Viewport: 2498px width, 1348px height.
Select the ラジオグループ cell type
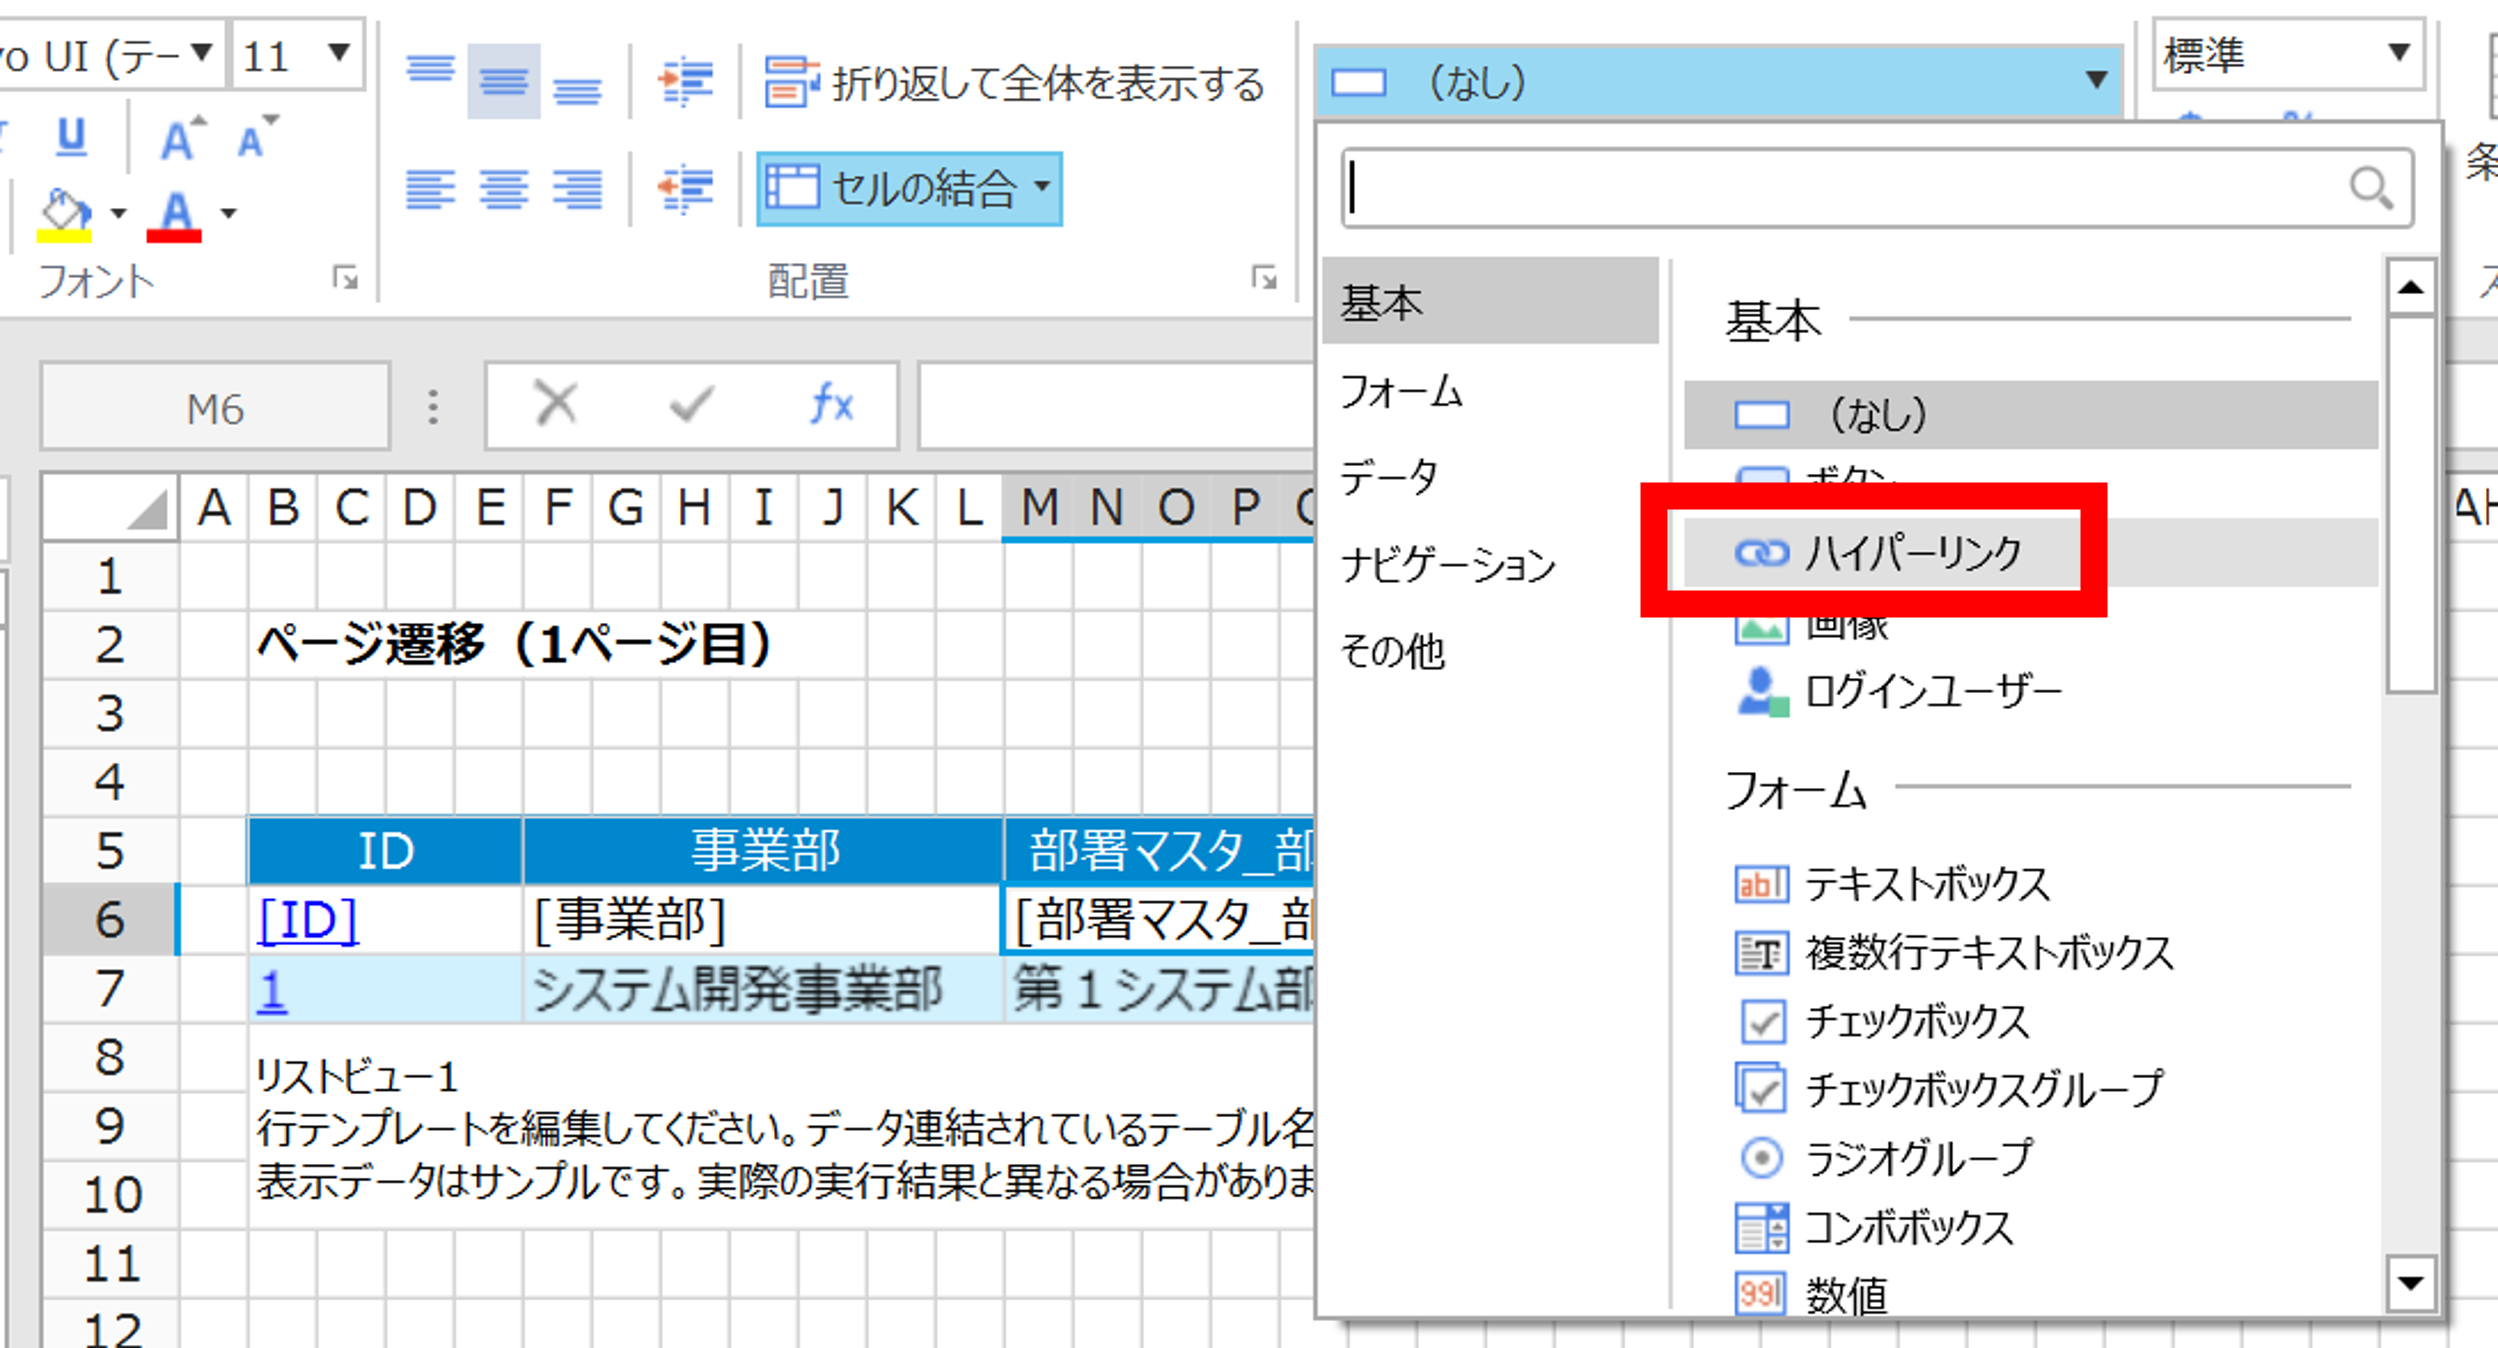tap(1917, 1158)
